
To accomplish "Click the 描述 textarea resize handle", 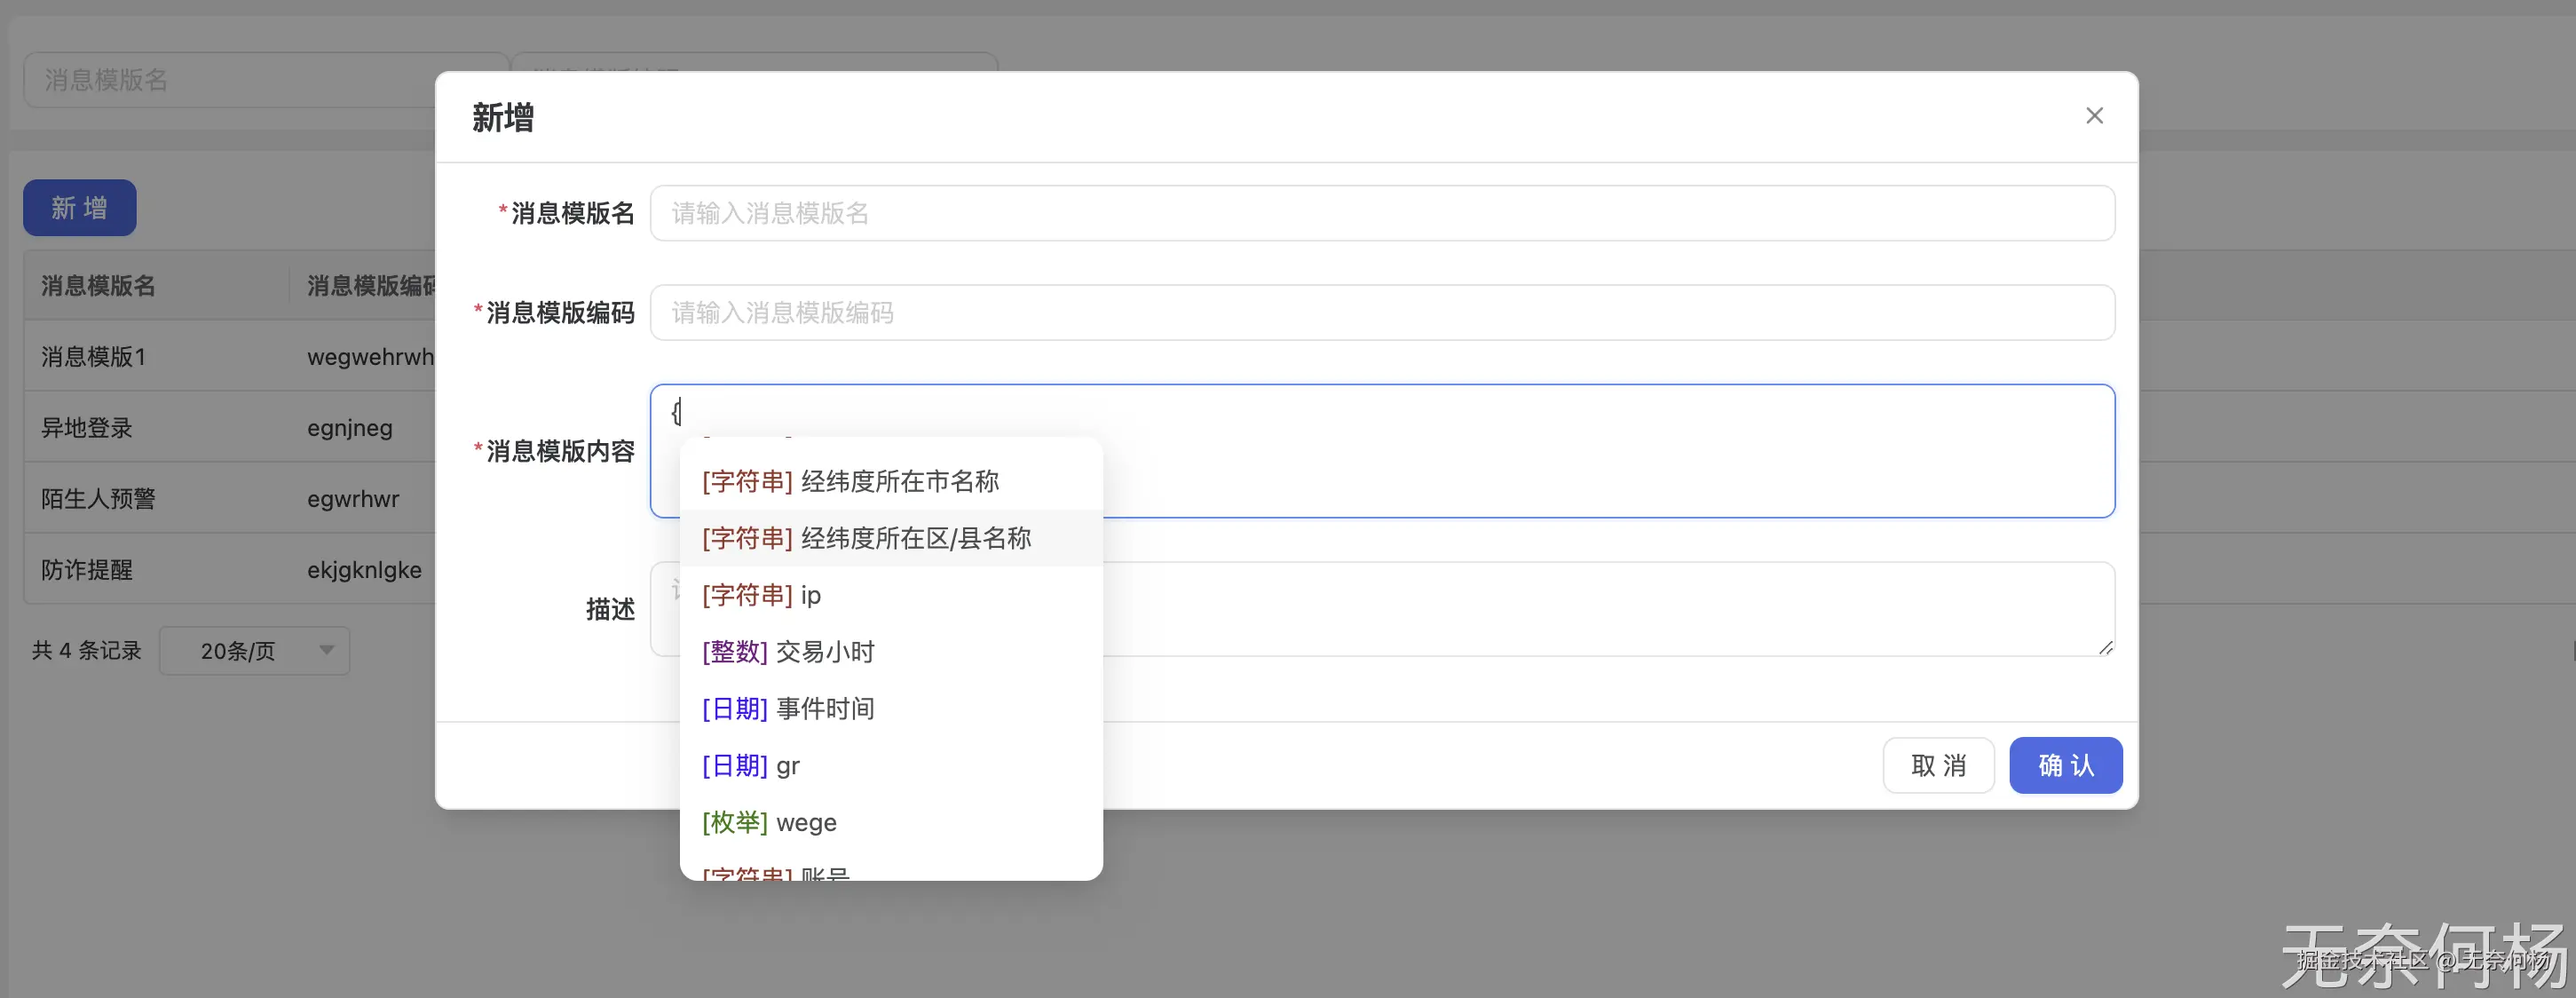I will click(x=2105, y=648).
